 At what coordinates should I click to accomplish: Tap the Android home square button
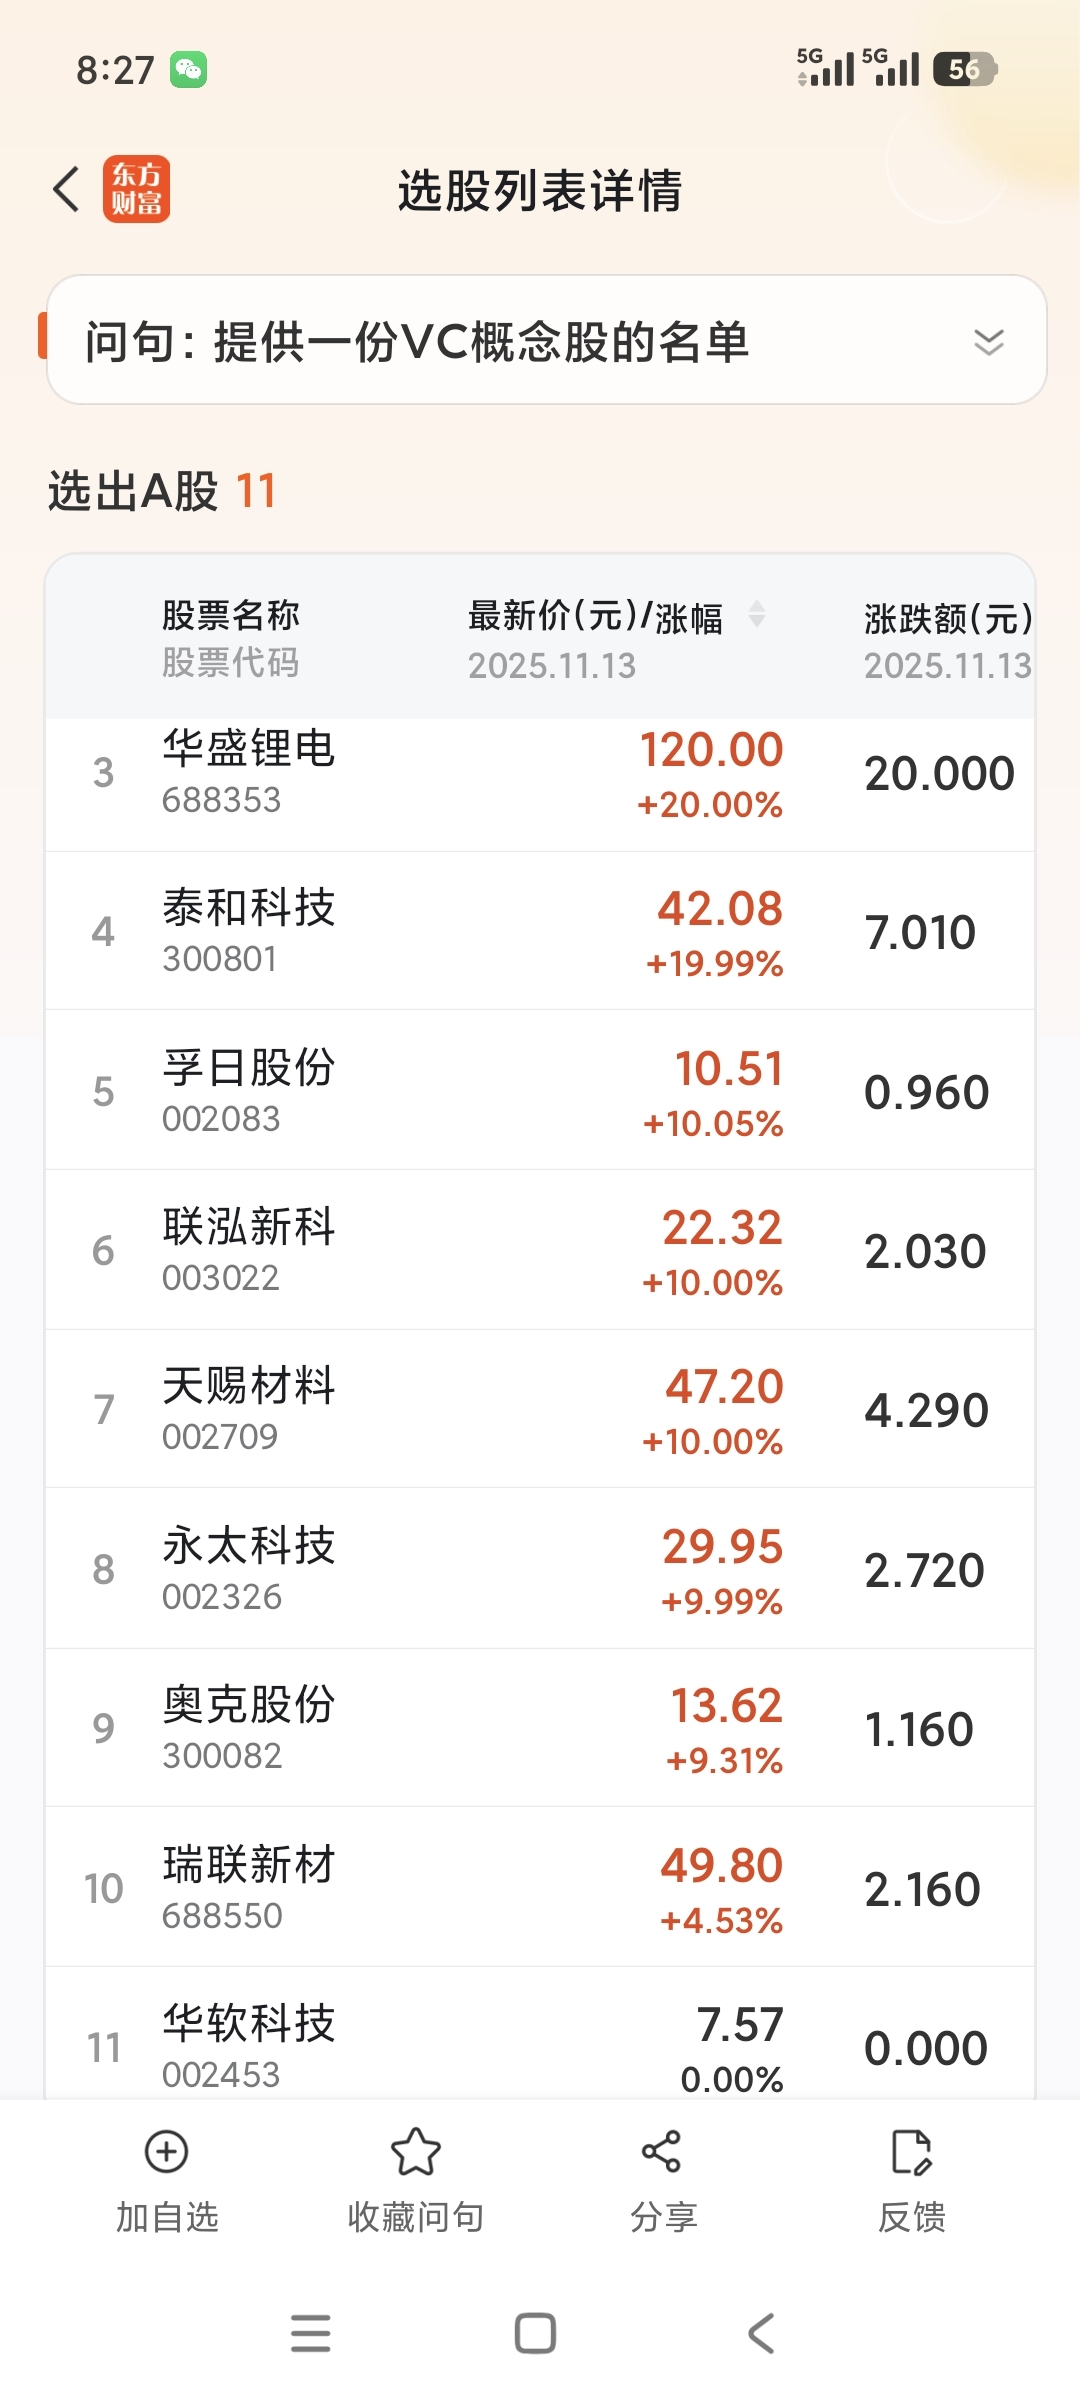pos(535,2333)
